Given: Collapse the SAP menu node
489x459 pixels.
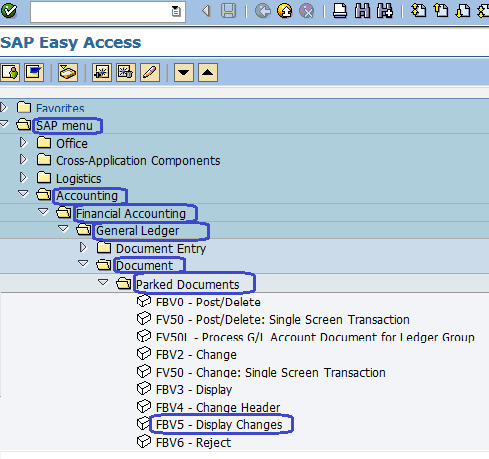Looking at the screenshot, I should click(x=4, y=124).
